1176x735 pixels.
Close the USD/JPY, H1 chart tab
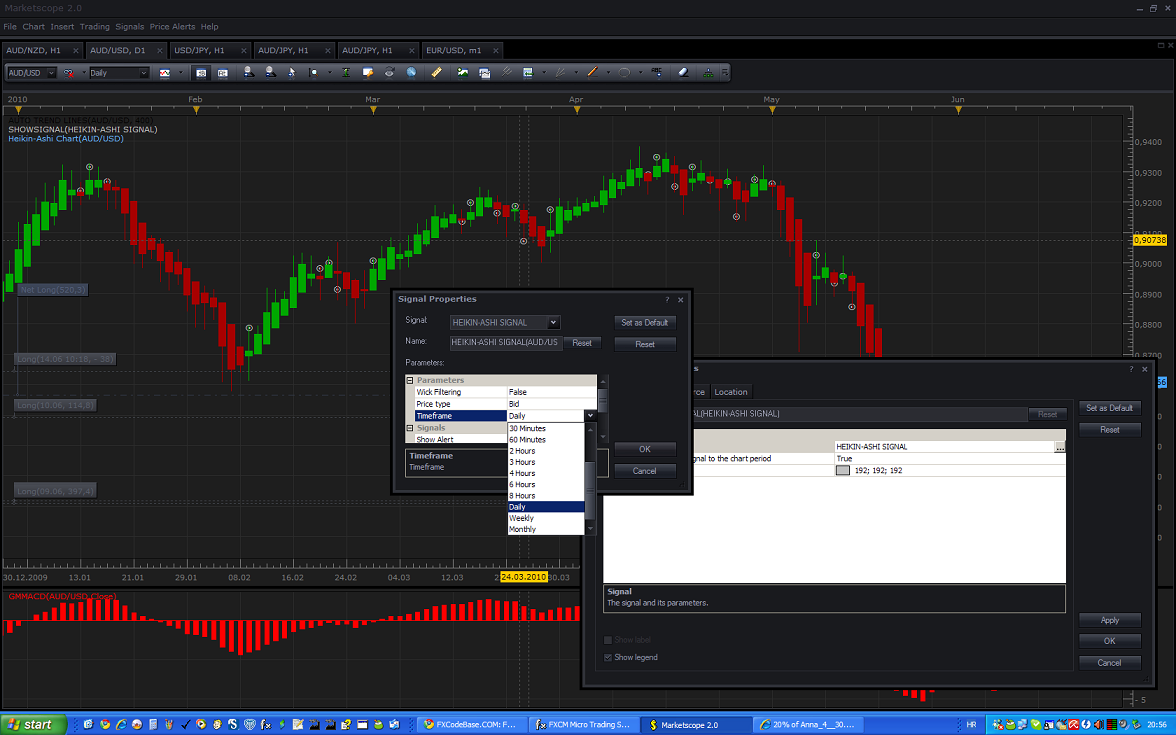tap(244, 50)
